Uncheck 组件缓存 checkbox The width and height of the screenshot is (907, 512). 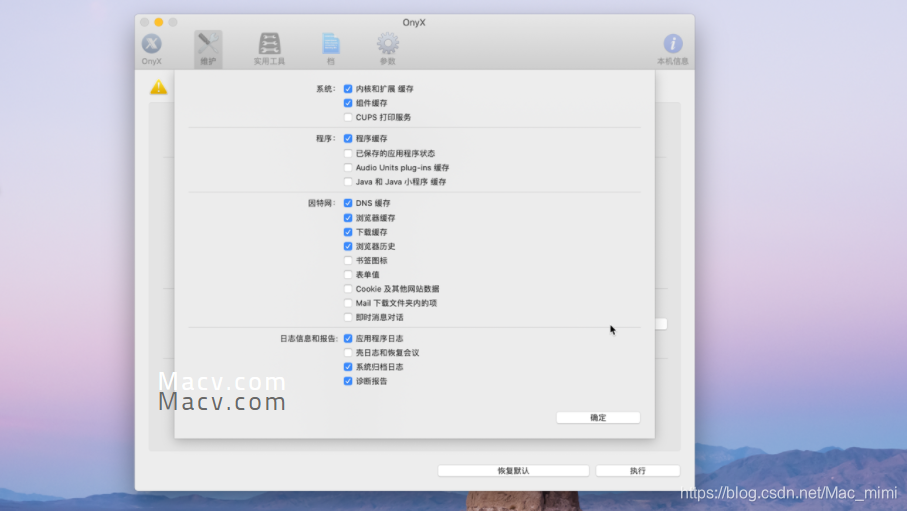click(348, 103)
